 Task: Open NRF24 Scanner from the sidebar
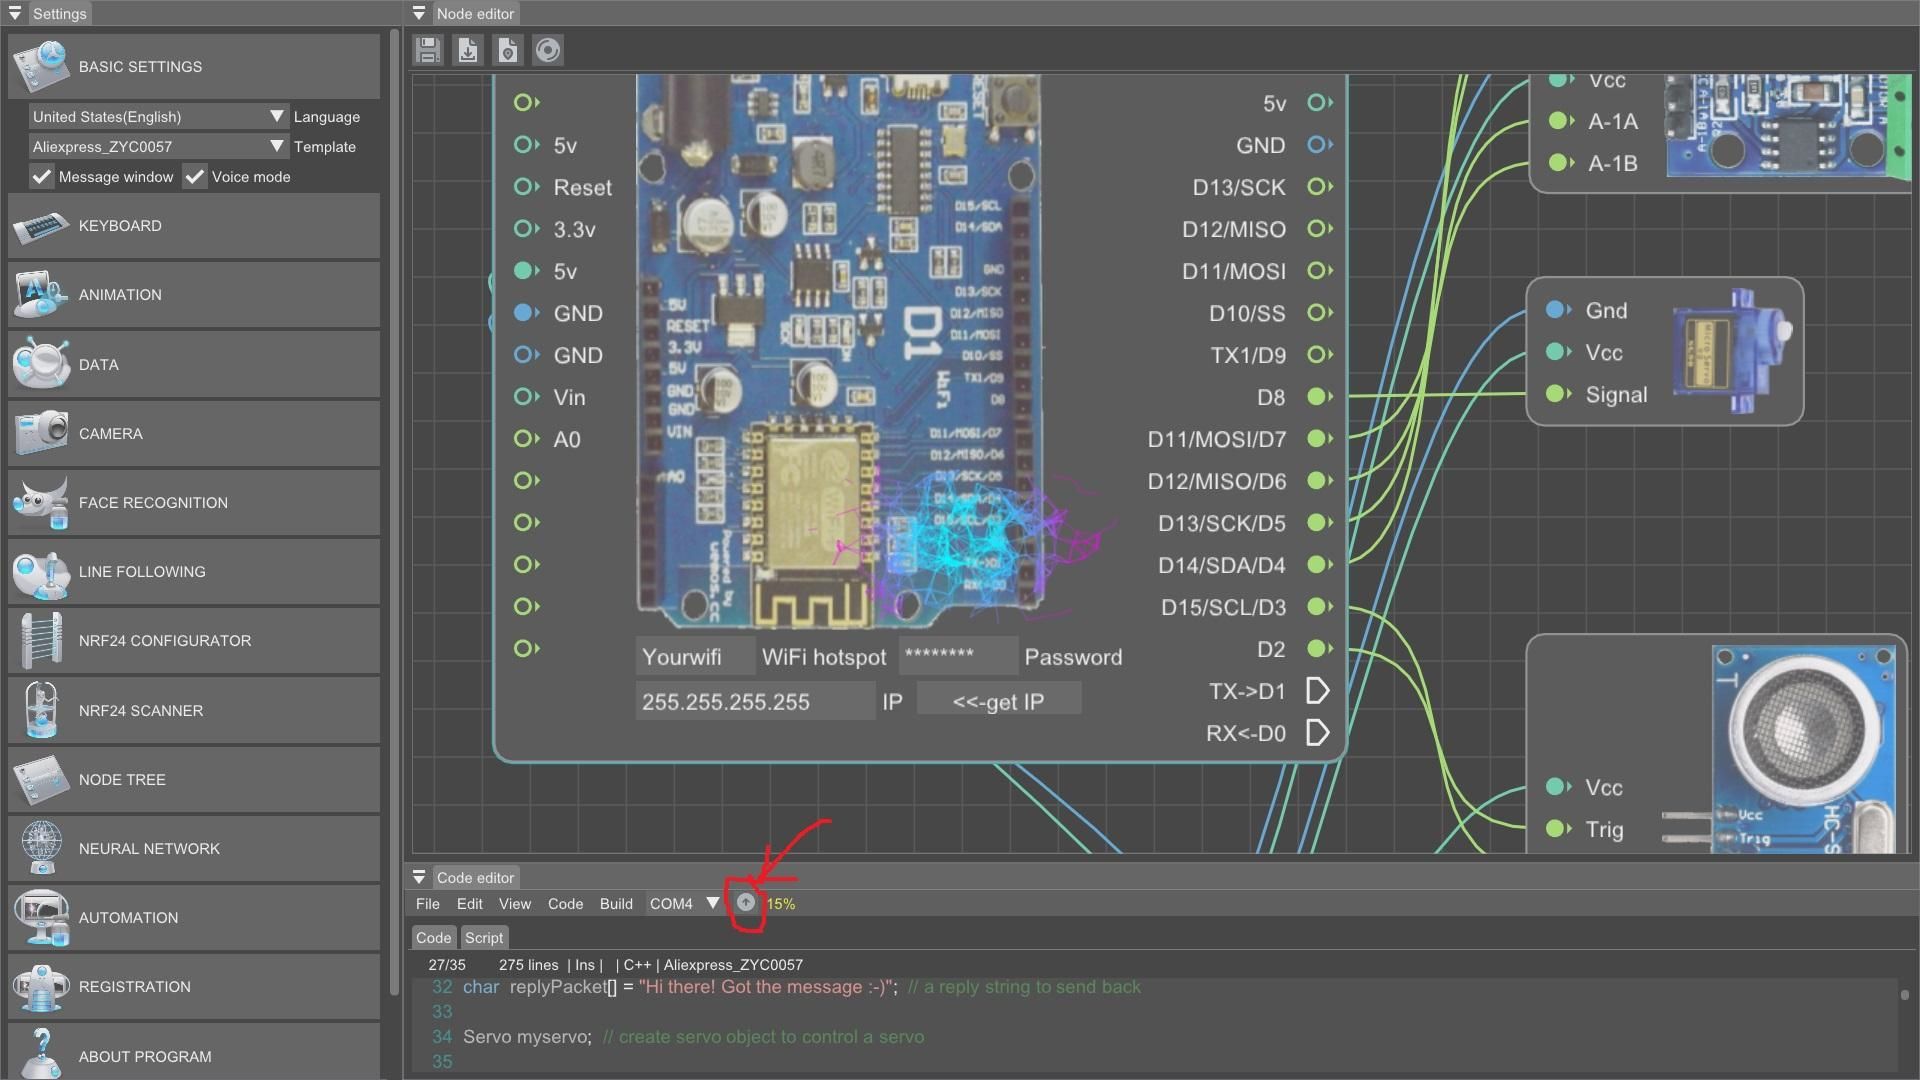(142, 710)
